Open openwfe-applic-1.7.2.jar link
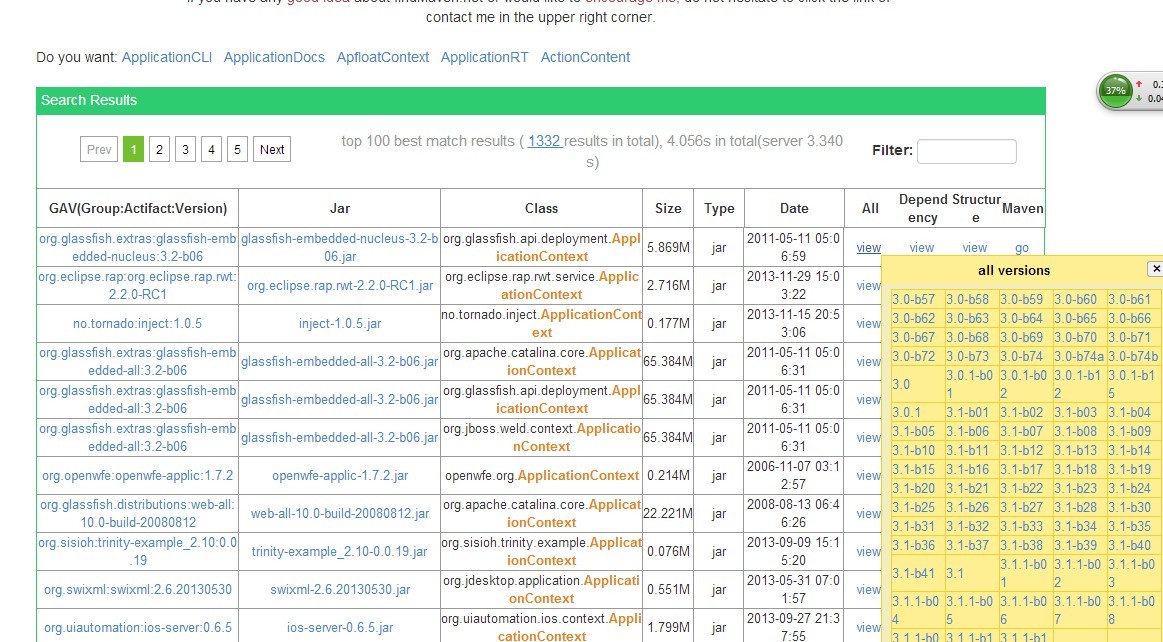The width and height of the screenshot is (1163, 642). click(340, 475)
